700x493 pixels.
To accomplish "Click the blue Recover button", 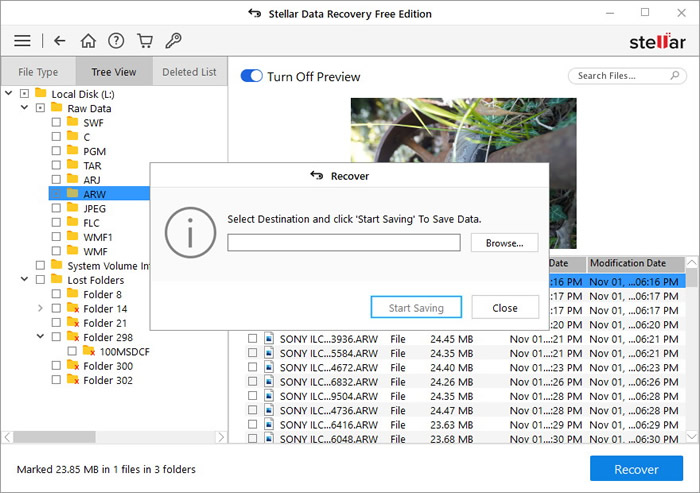I will tap(636, 469).
